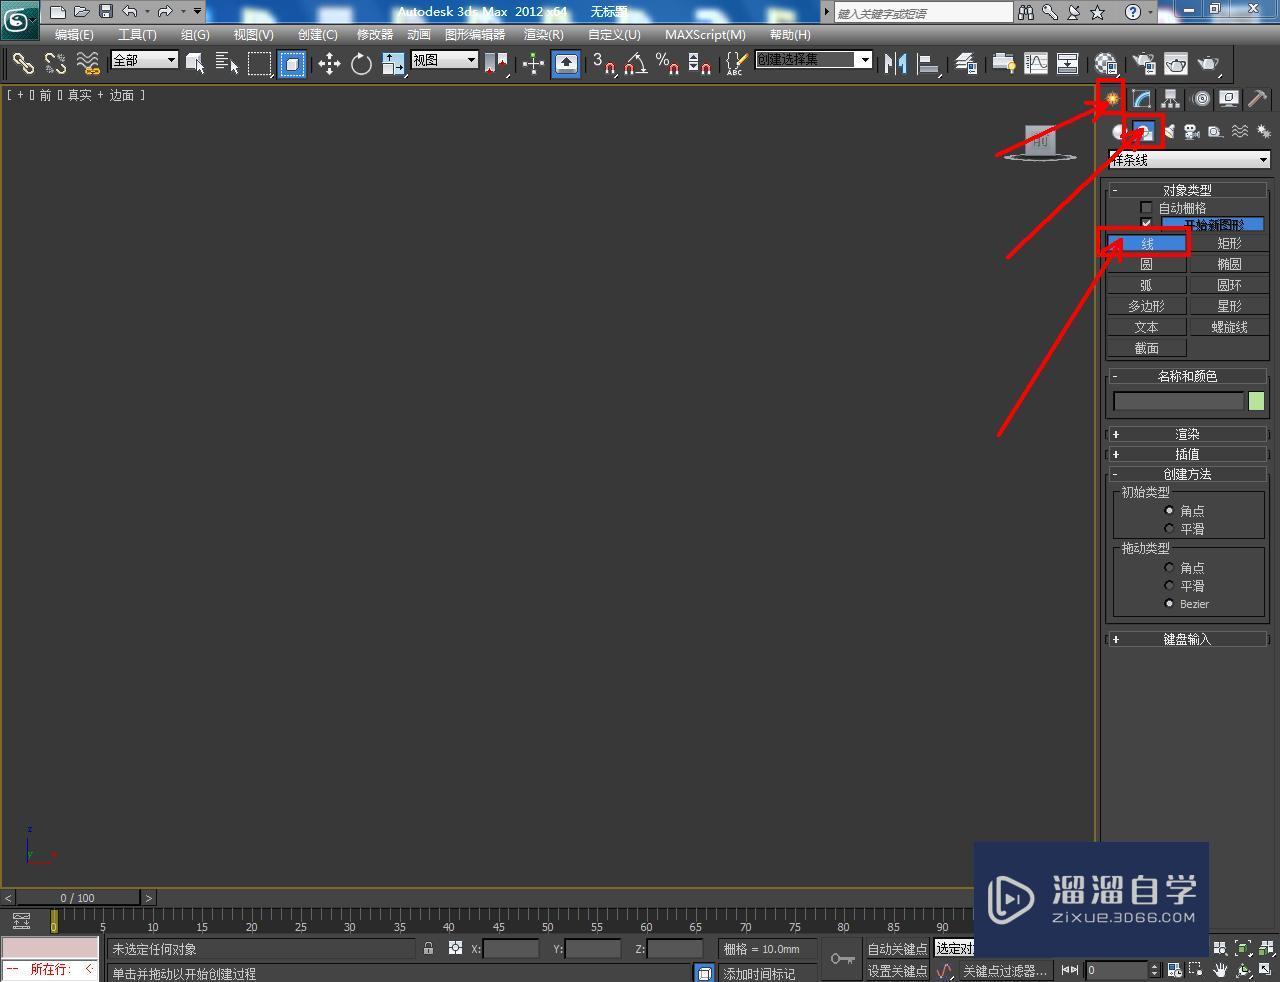The image size is (1280, 982).
Task: Open the 创建选择集 dropdown
Action: 814,60
